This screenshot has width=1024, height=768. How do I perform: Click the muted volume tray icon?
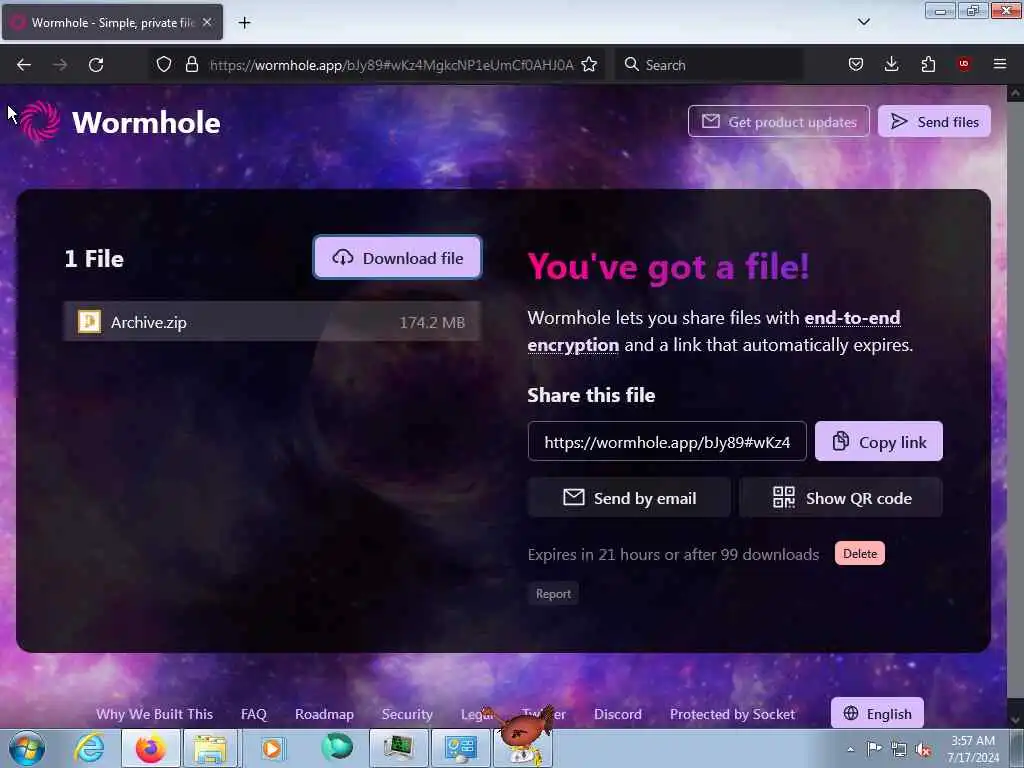pyautogui.click(x=923, y=750)
